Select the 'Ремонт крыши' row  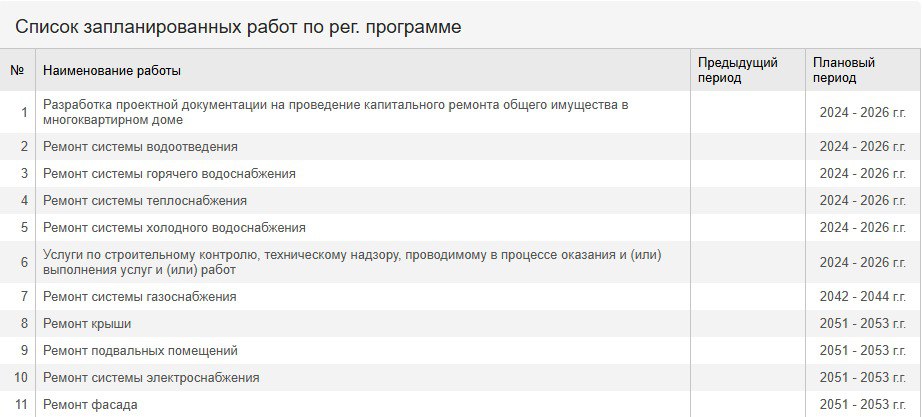click(x=461, y=323)
